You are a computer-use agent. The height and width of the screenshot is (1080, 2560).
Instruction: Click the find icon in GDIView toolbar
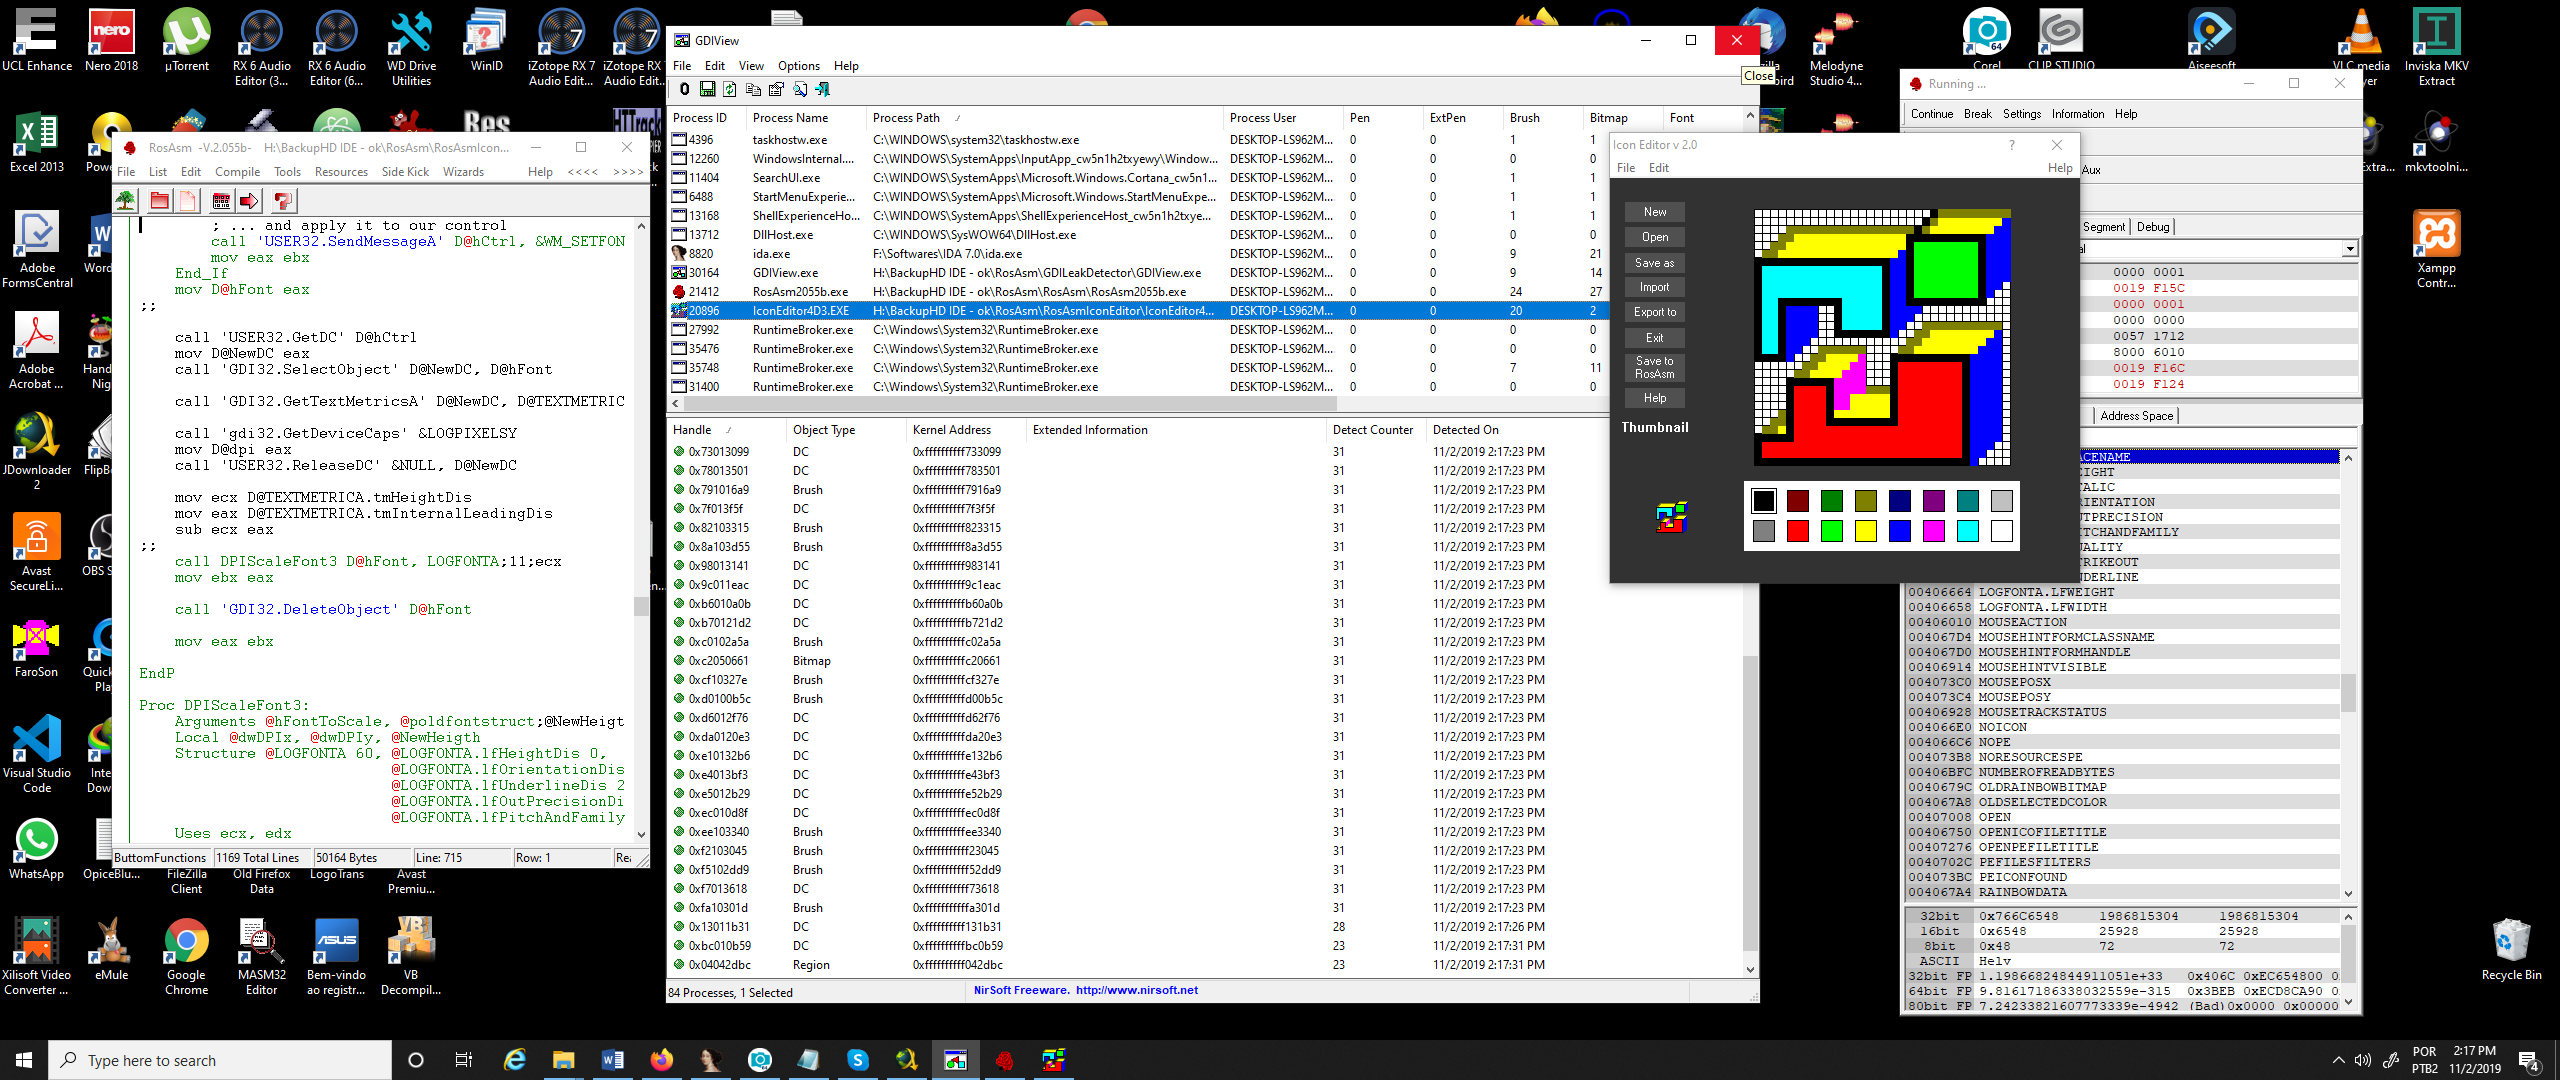pyautogui.click(x=800, y=90)
